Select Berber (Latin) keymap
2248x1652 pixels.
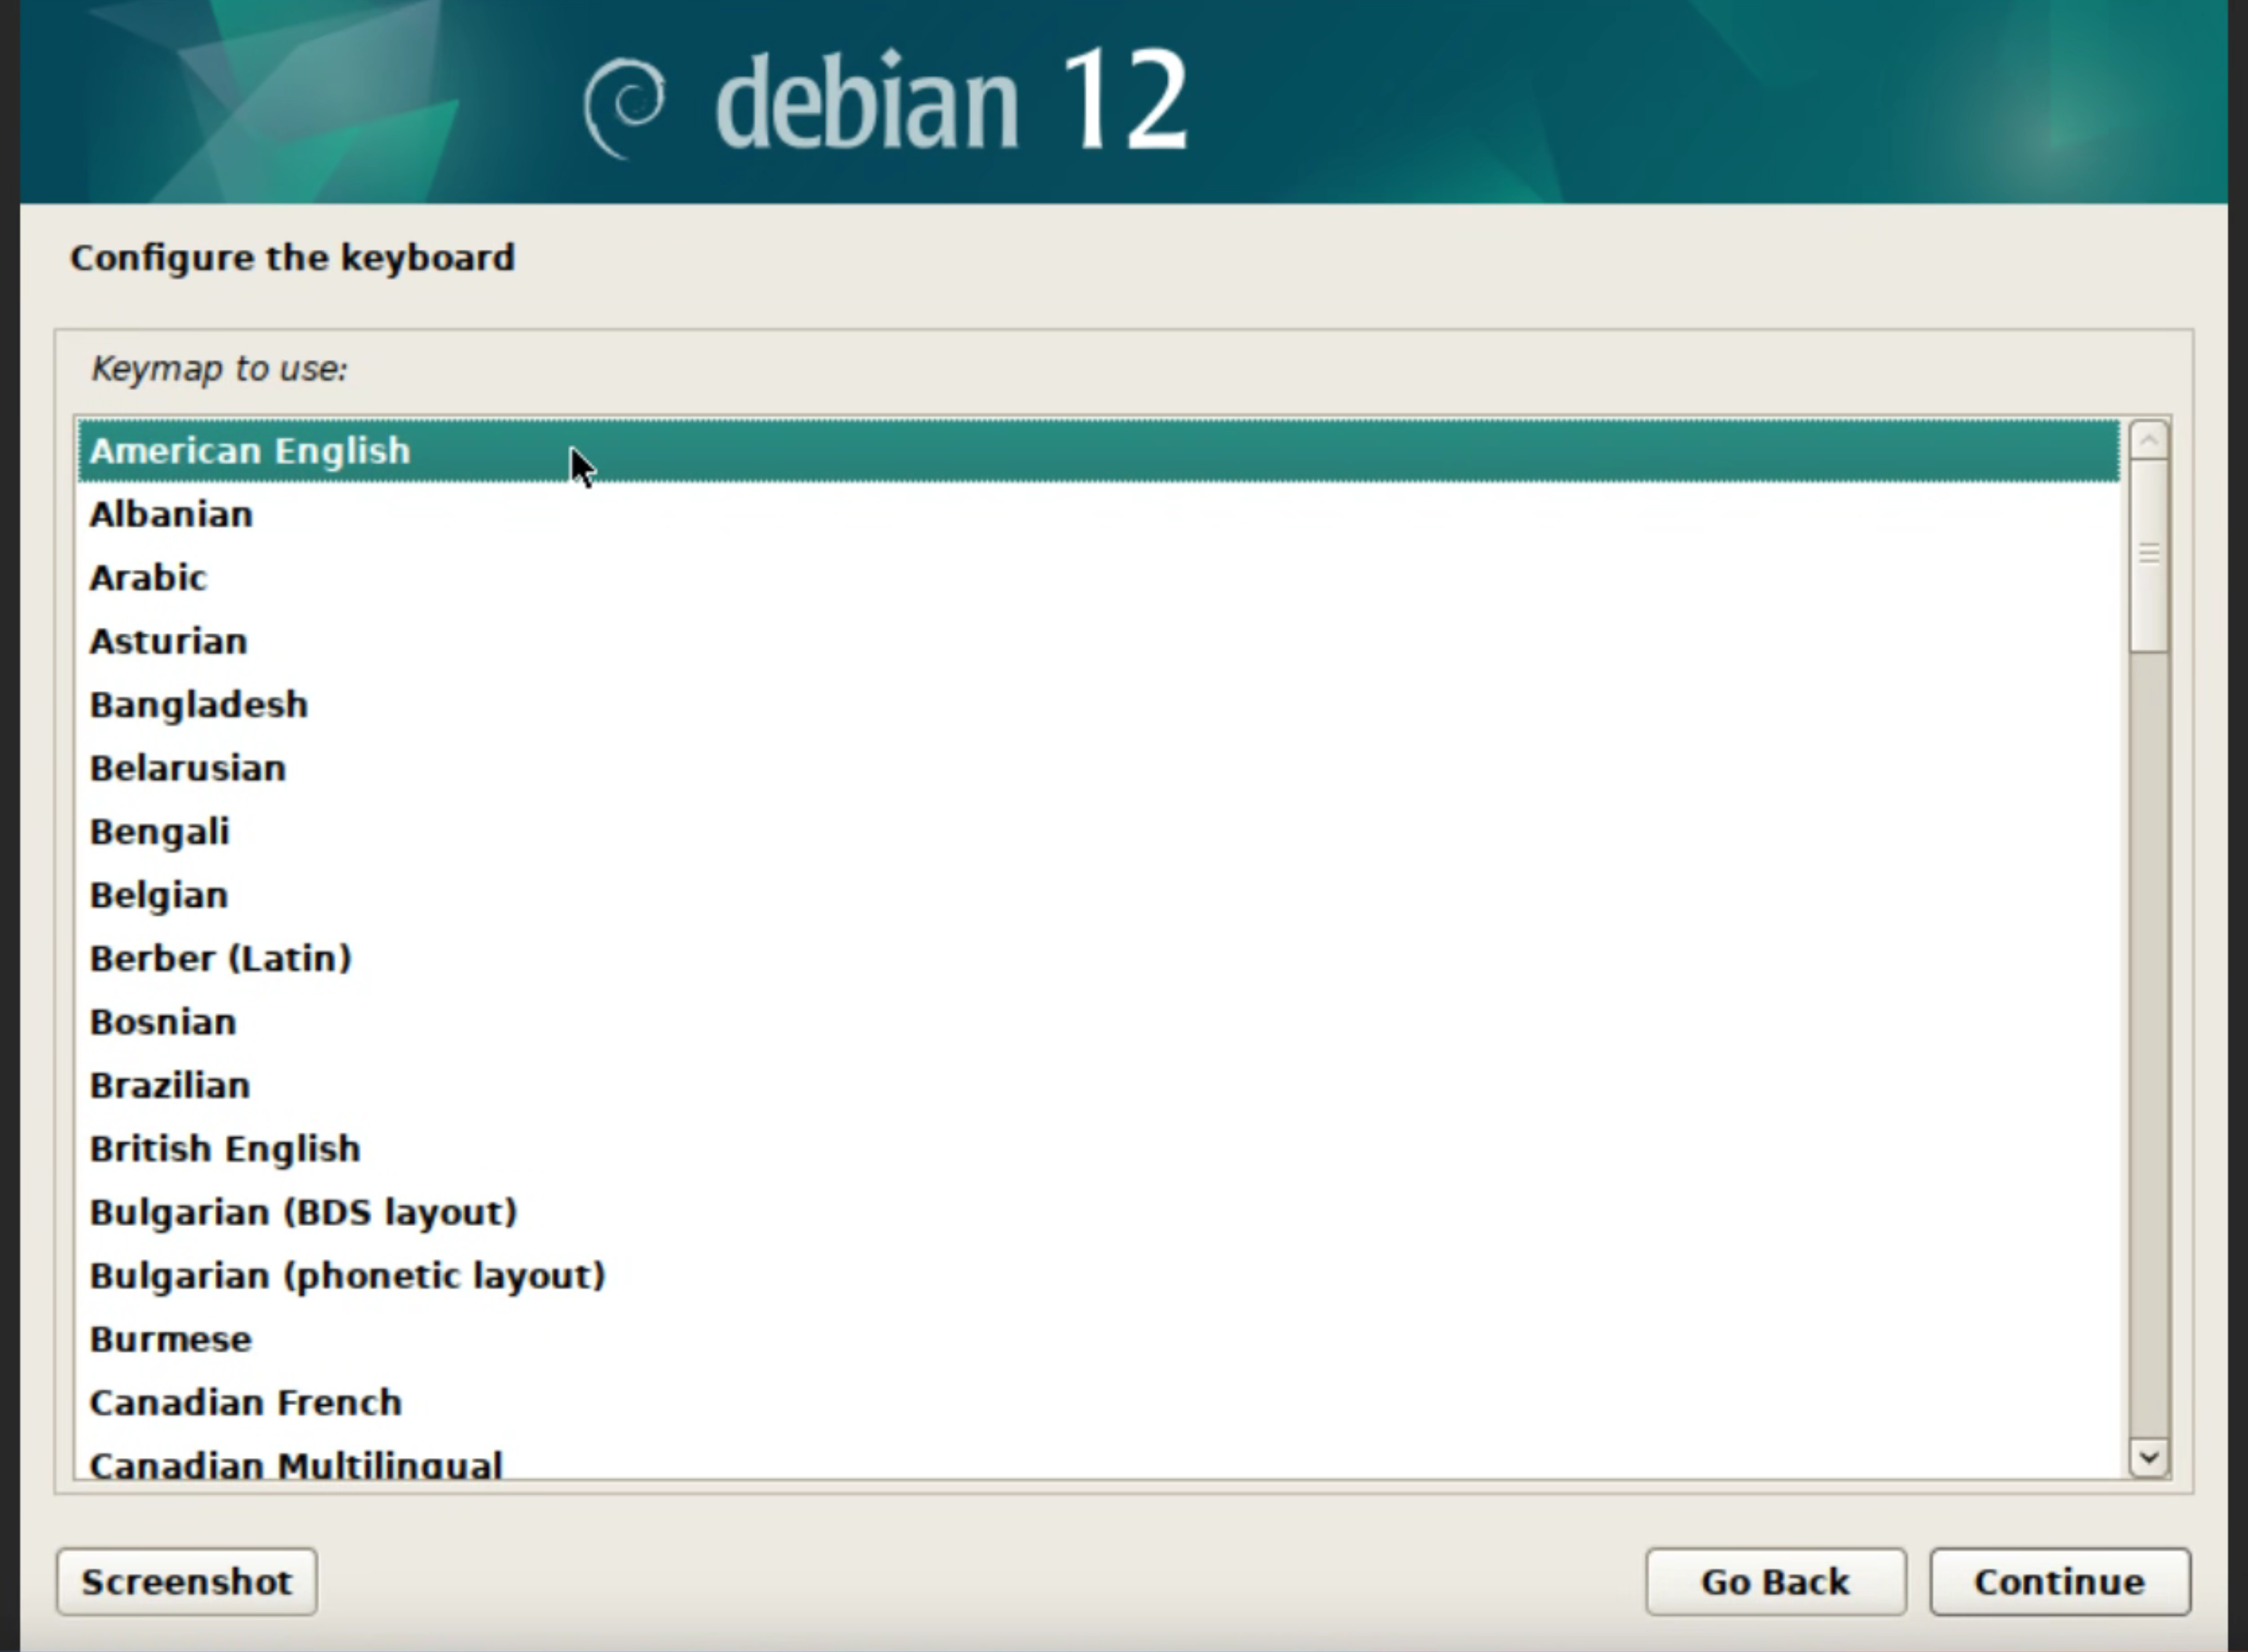coord(1098,959)
